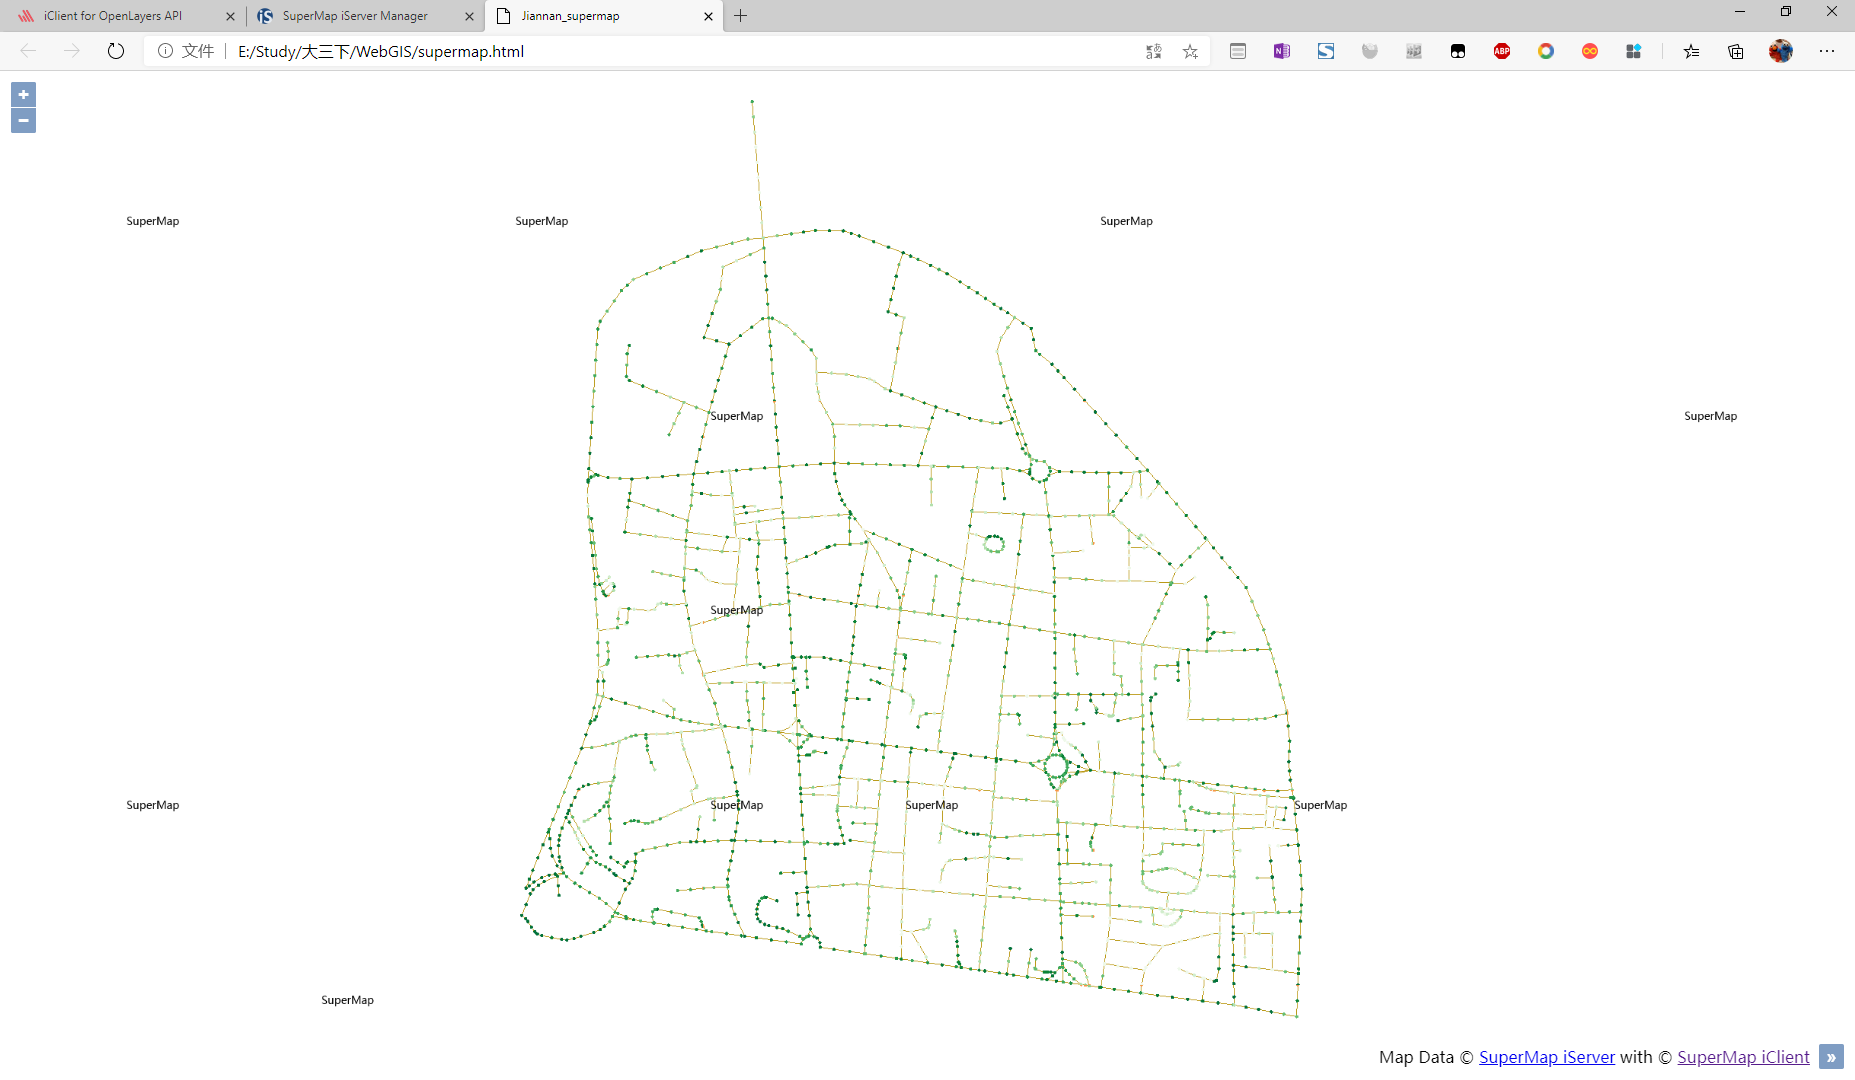This screenshot has height=1080, width=1855.
Task: Open the Adblock Plus ABP extension
Action: coord(1502,51)
